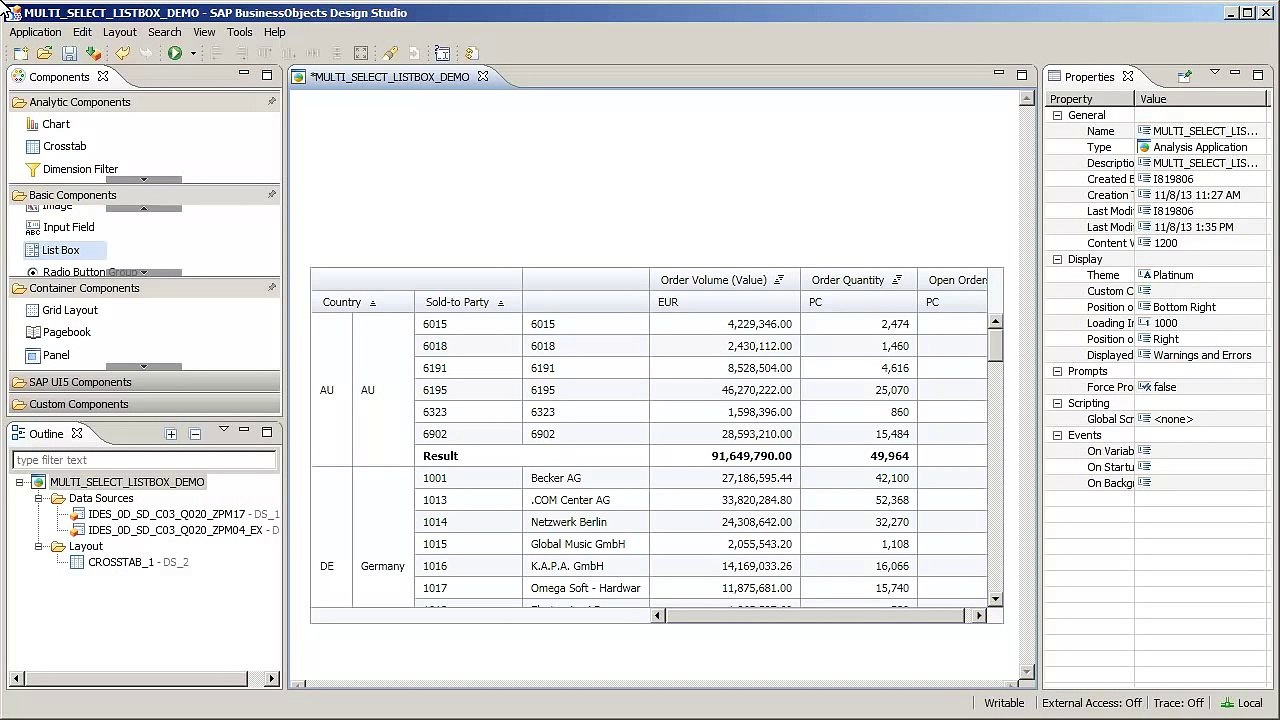Viewport: 1280px width, 720px height.
Task: Undo with the yellow back-arrow icon
Action: (x=122, y=53)
